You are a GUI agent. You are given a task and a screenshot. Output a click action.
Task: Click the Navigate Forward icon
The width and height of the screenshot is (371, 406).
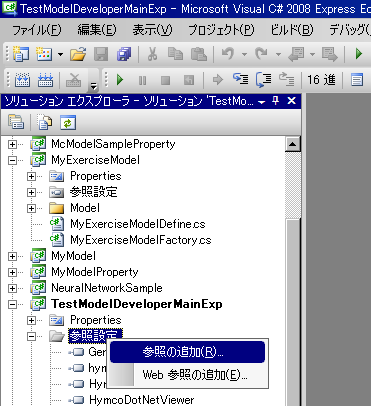click(330, 54)
